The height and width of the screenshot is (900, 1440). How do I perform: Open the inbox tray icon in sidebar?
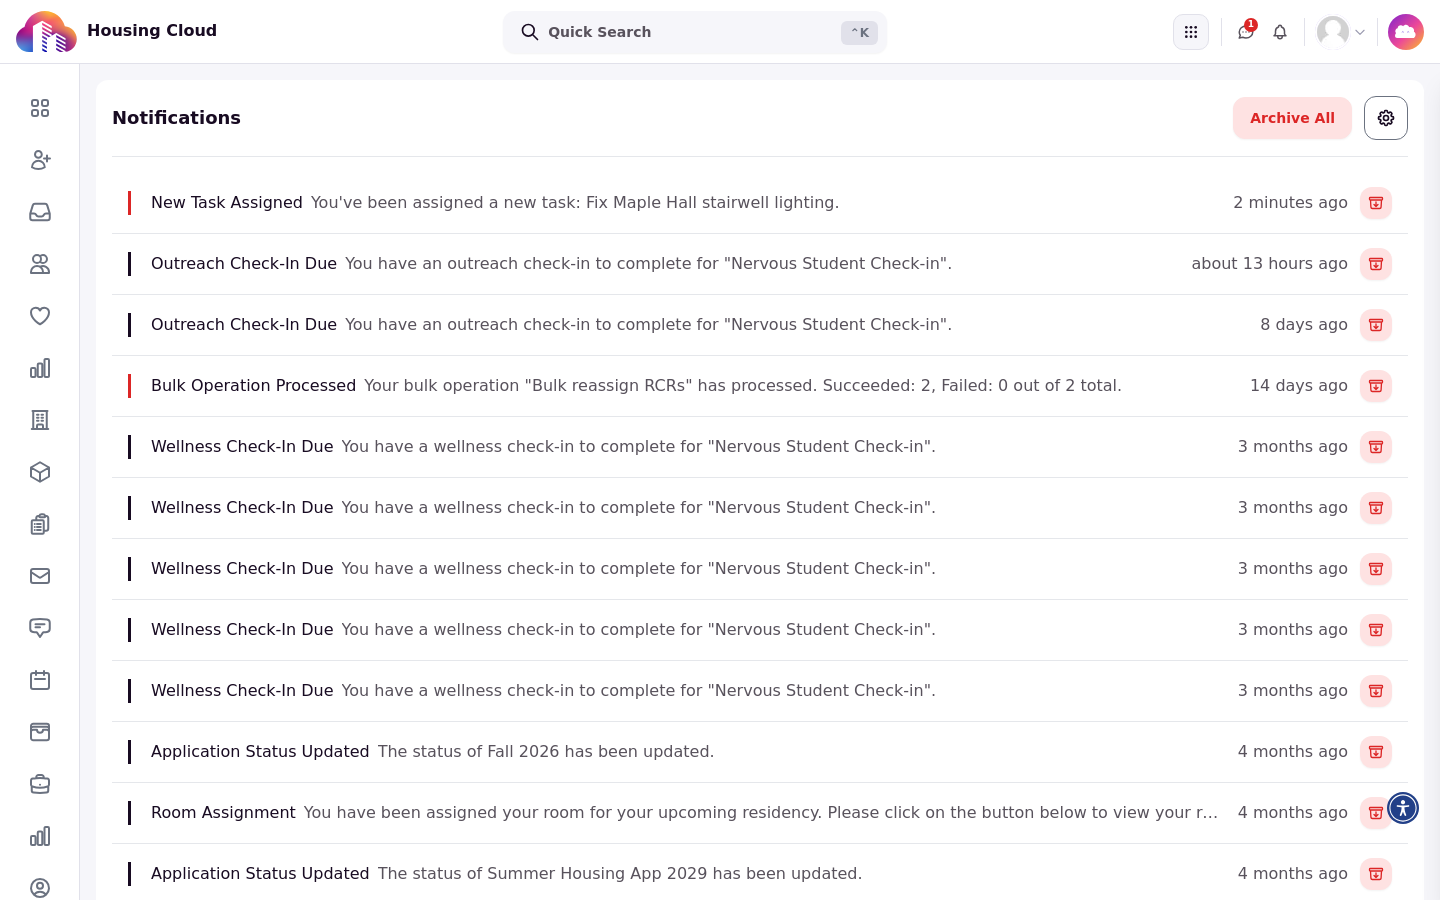pos(40,212)
